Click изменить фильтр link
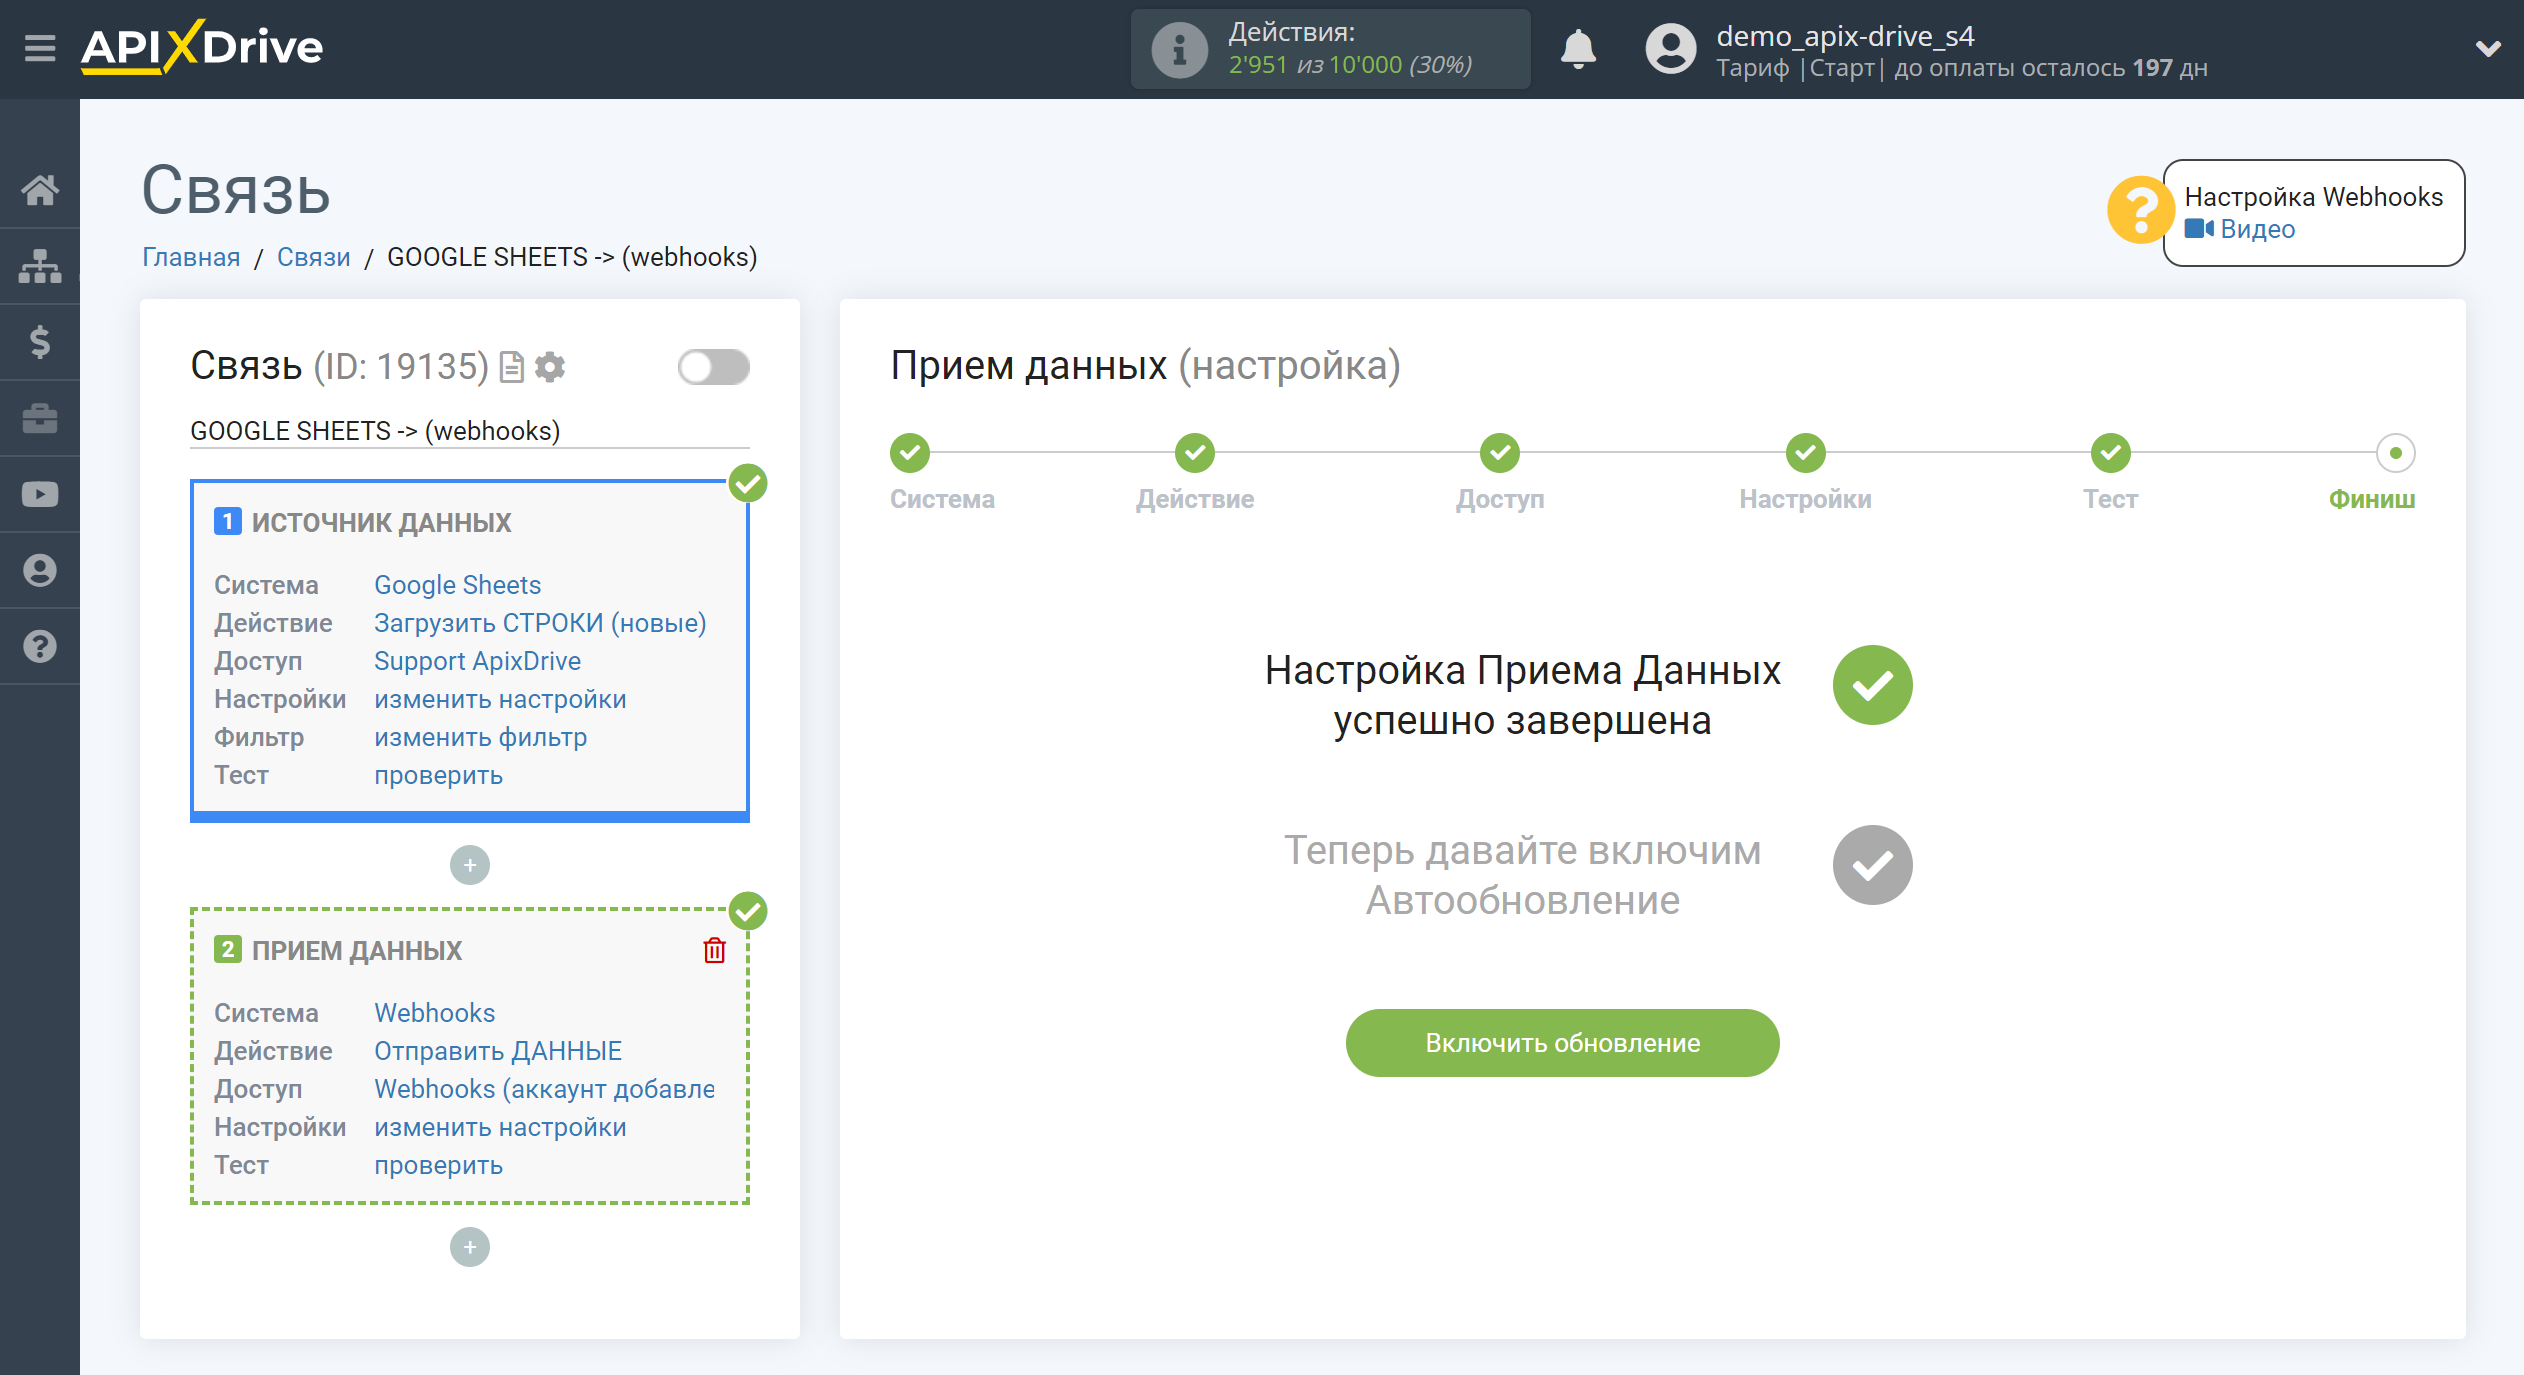The image size is (2524, 1375). click(x=480, y=737)
